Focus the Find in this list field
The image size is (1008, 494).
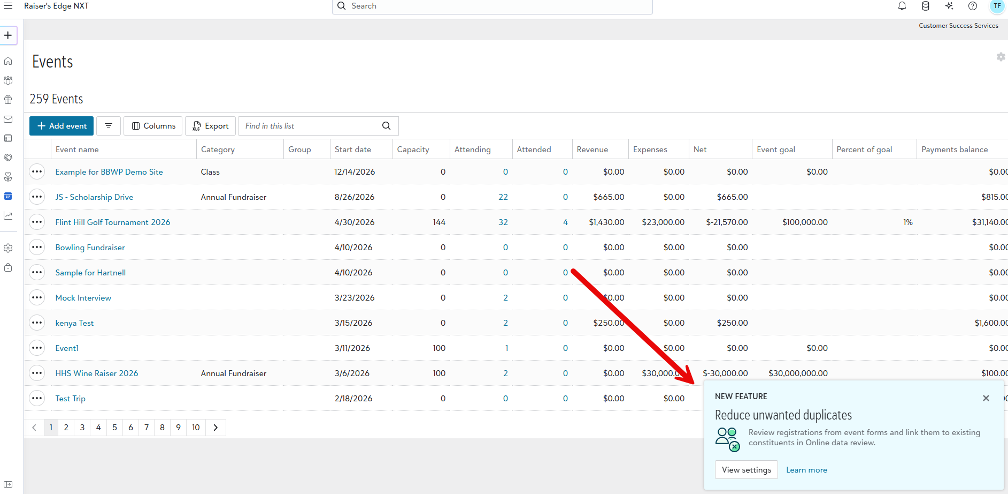click(x=310, y=126)
